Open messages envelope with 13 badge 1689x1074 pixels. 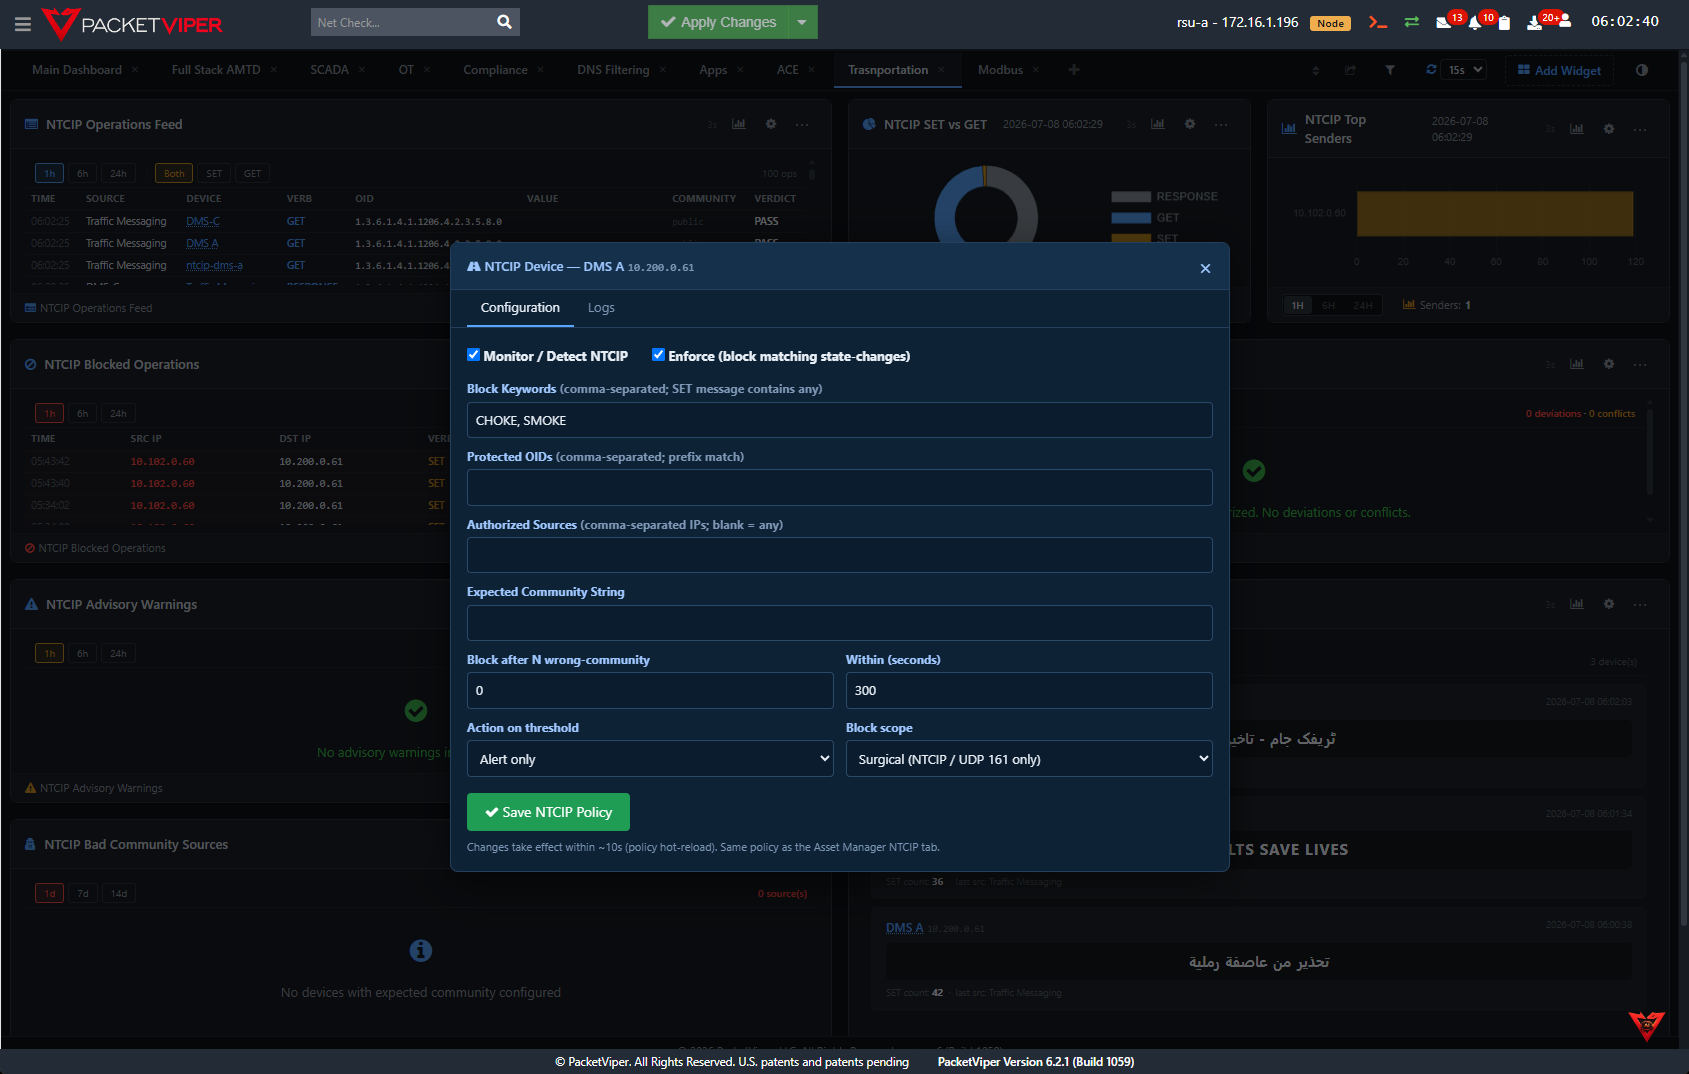(1444, 22)
